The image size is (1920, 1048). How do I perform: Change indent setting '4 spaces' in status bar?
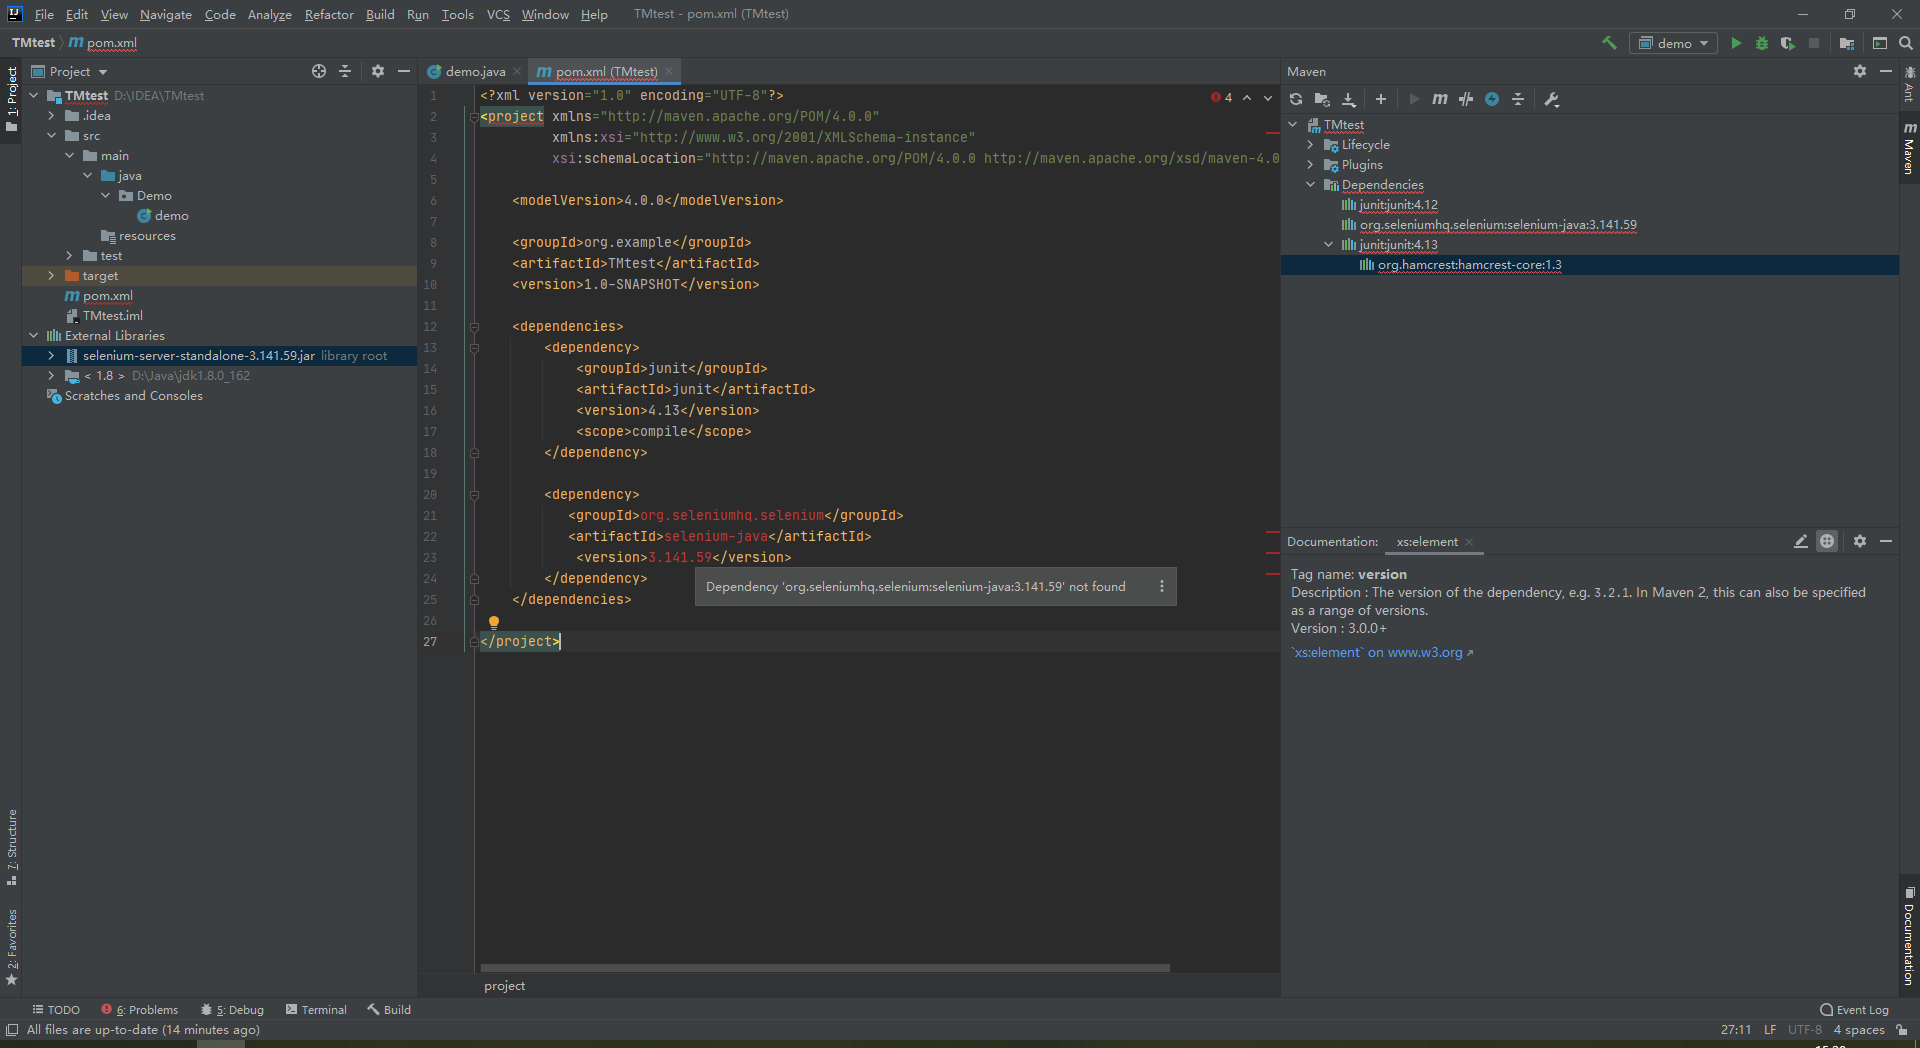click(1858, 1030)
